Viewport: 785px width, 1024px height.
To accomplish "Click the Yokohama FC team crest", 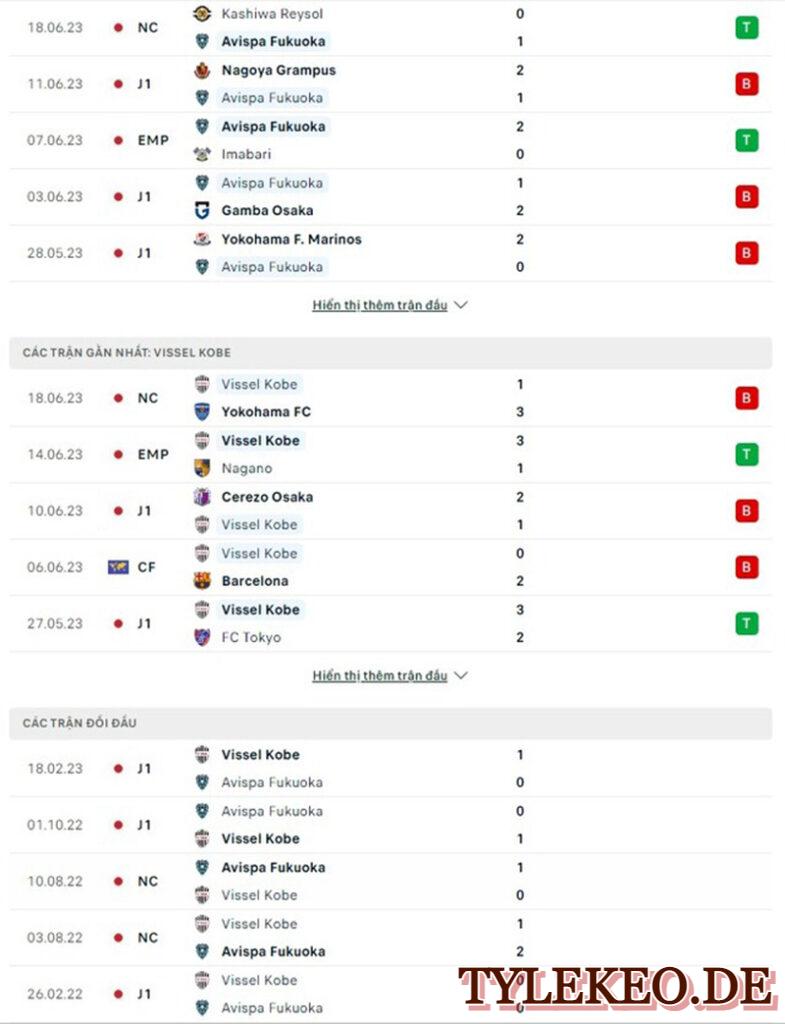I will 202,411.
